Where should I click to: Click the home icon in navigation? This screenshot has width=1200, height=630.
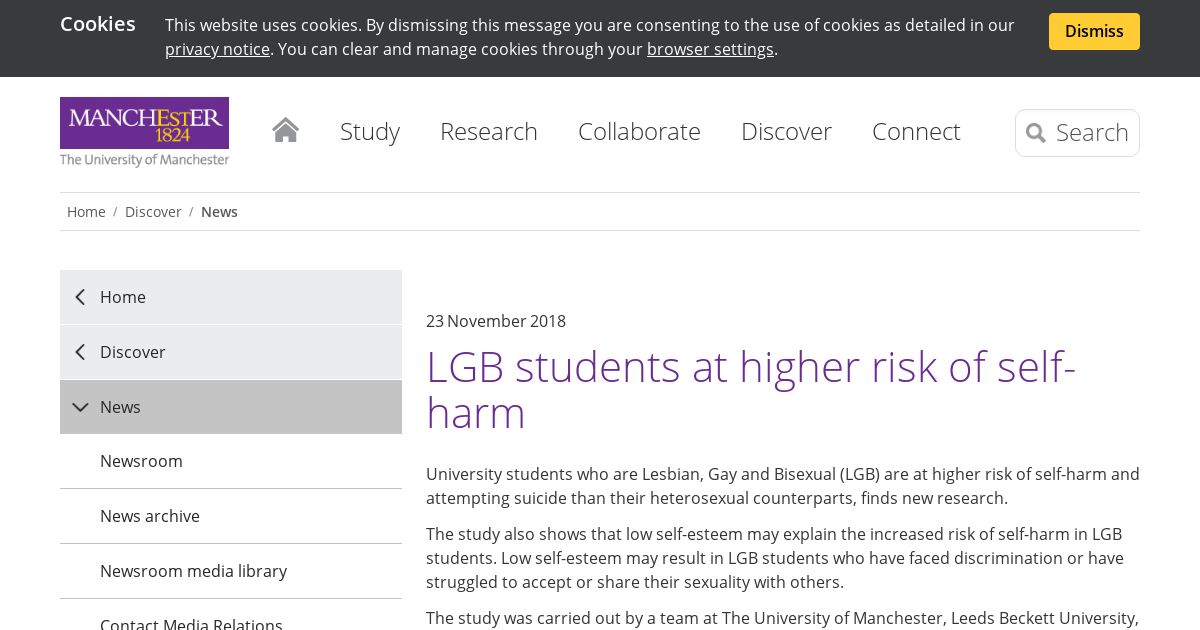click(285, 130)
